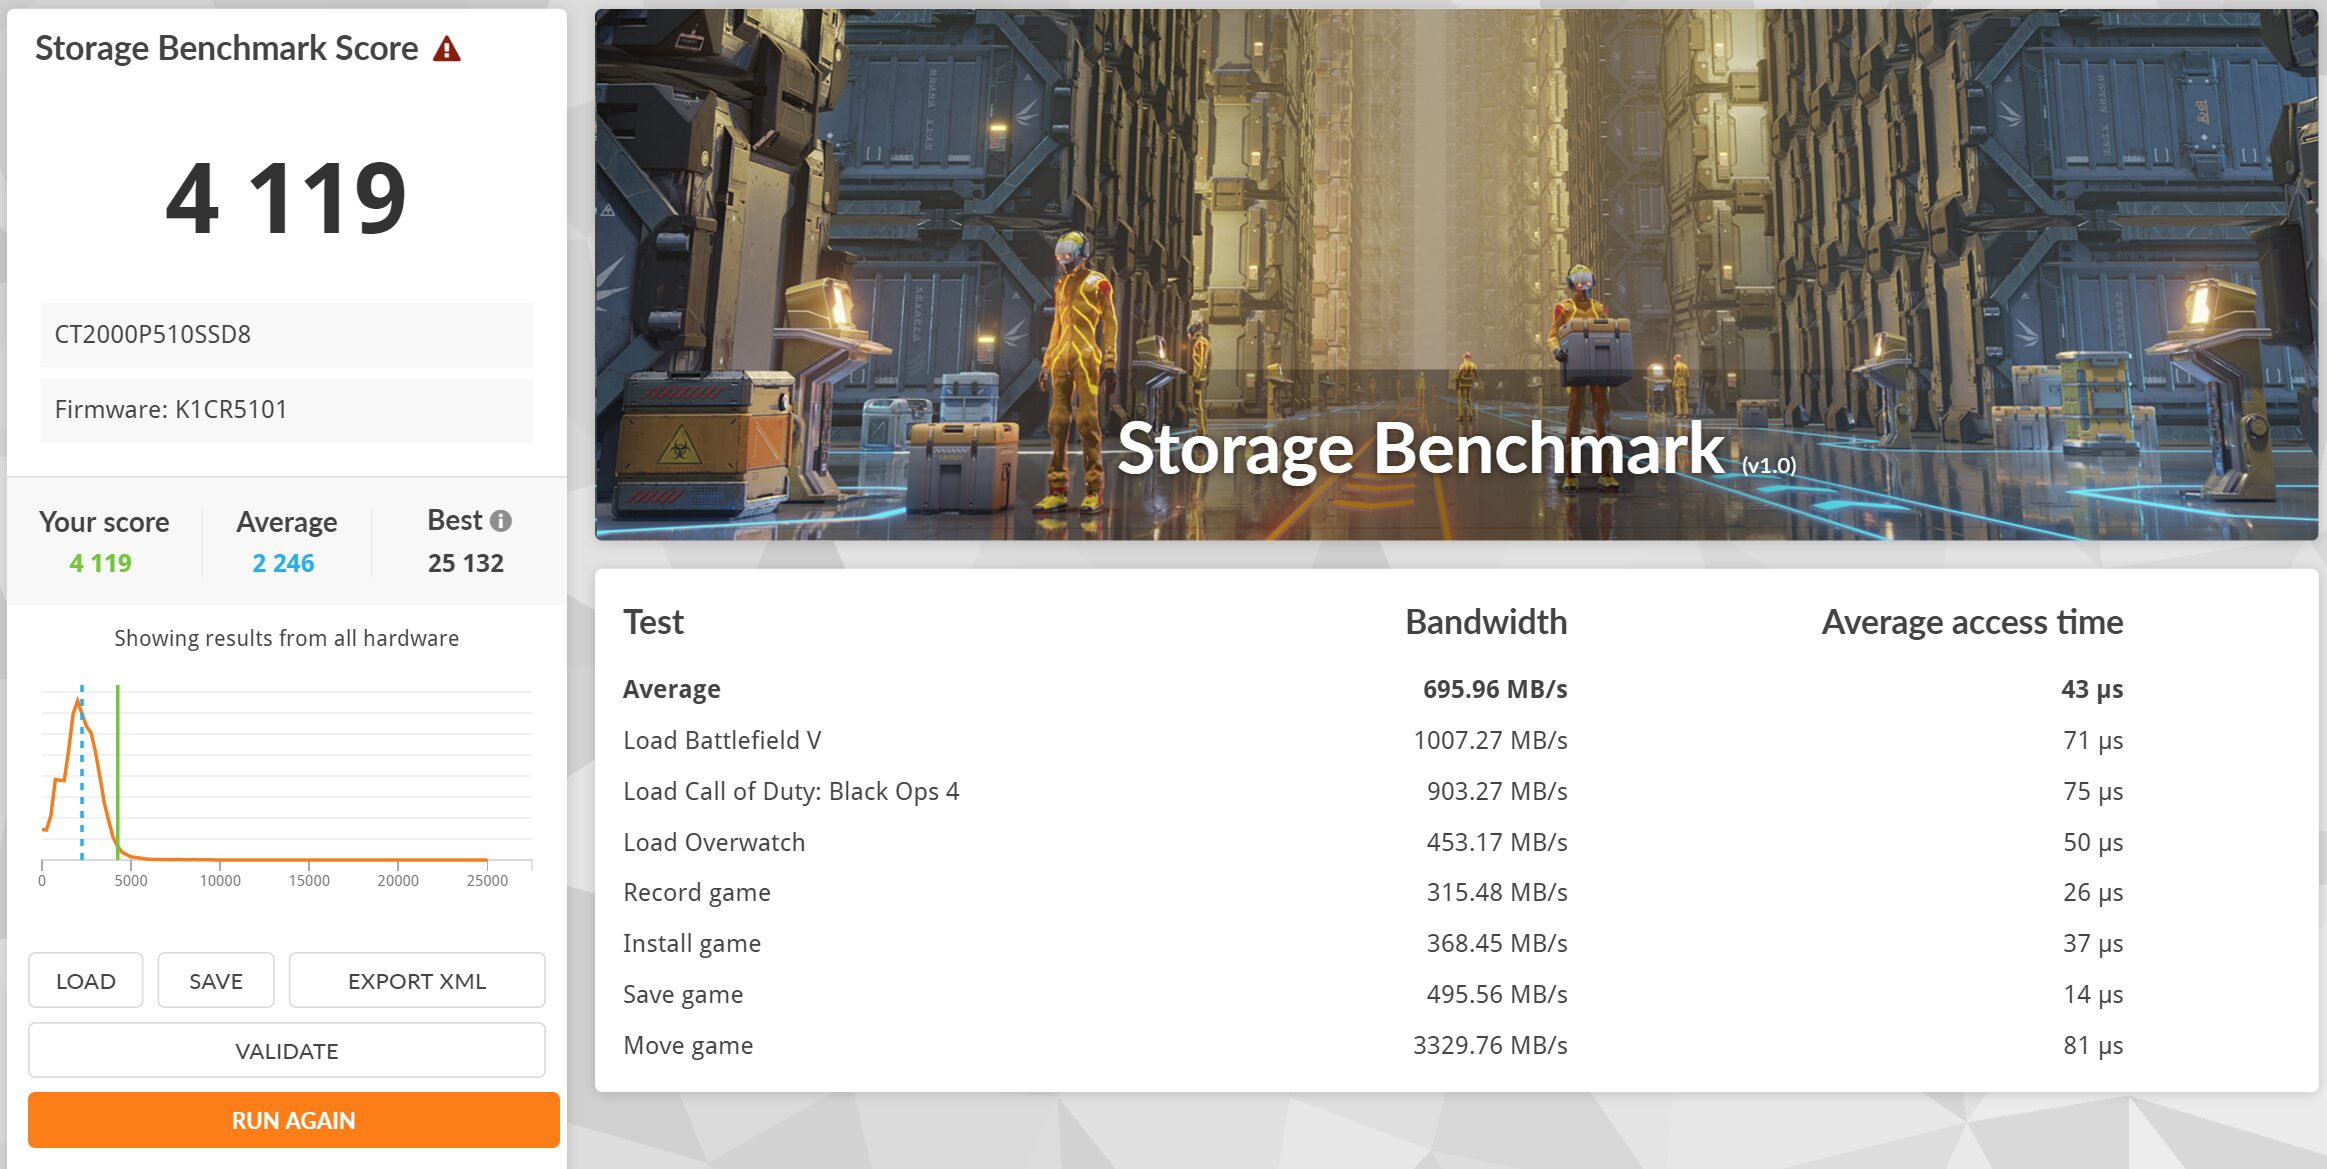Select the Firmware K1CR5101 field

tap(286, 409)
